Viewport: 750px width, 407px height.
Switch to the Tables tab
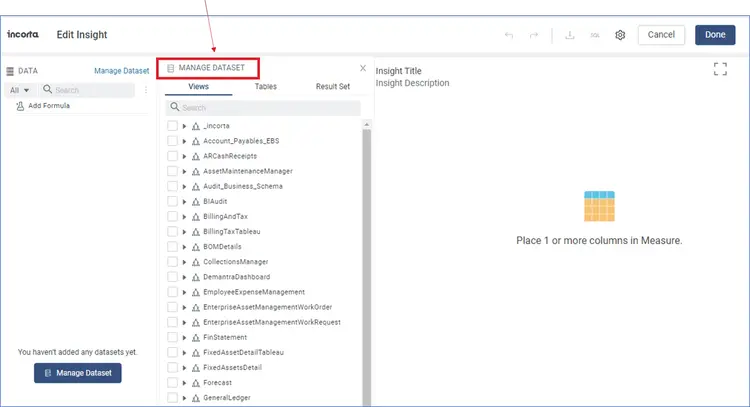click(x=265, y=87)
